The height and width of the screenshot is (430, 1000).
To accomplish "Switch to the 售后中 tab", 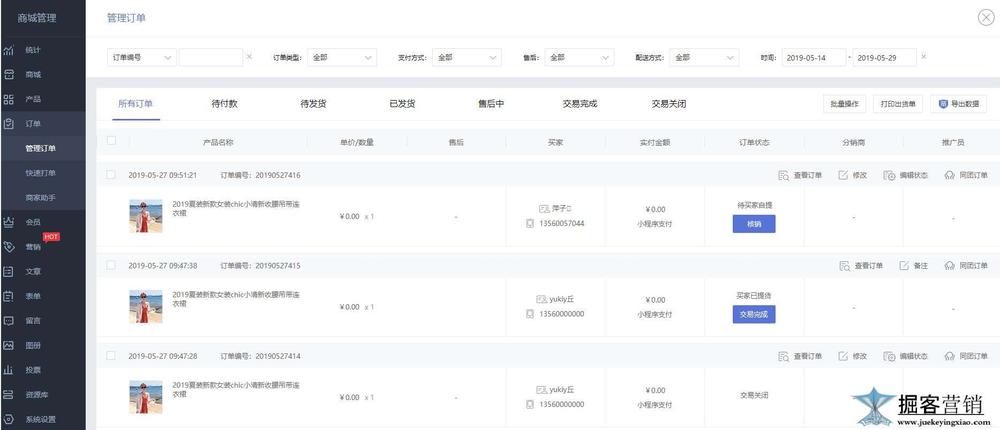I will [491, 104].
